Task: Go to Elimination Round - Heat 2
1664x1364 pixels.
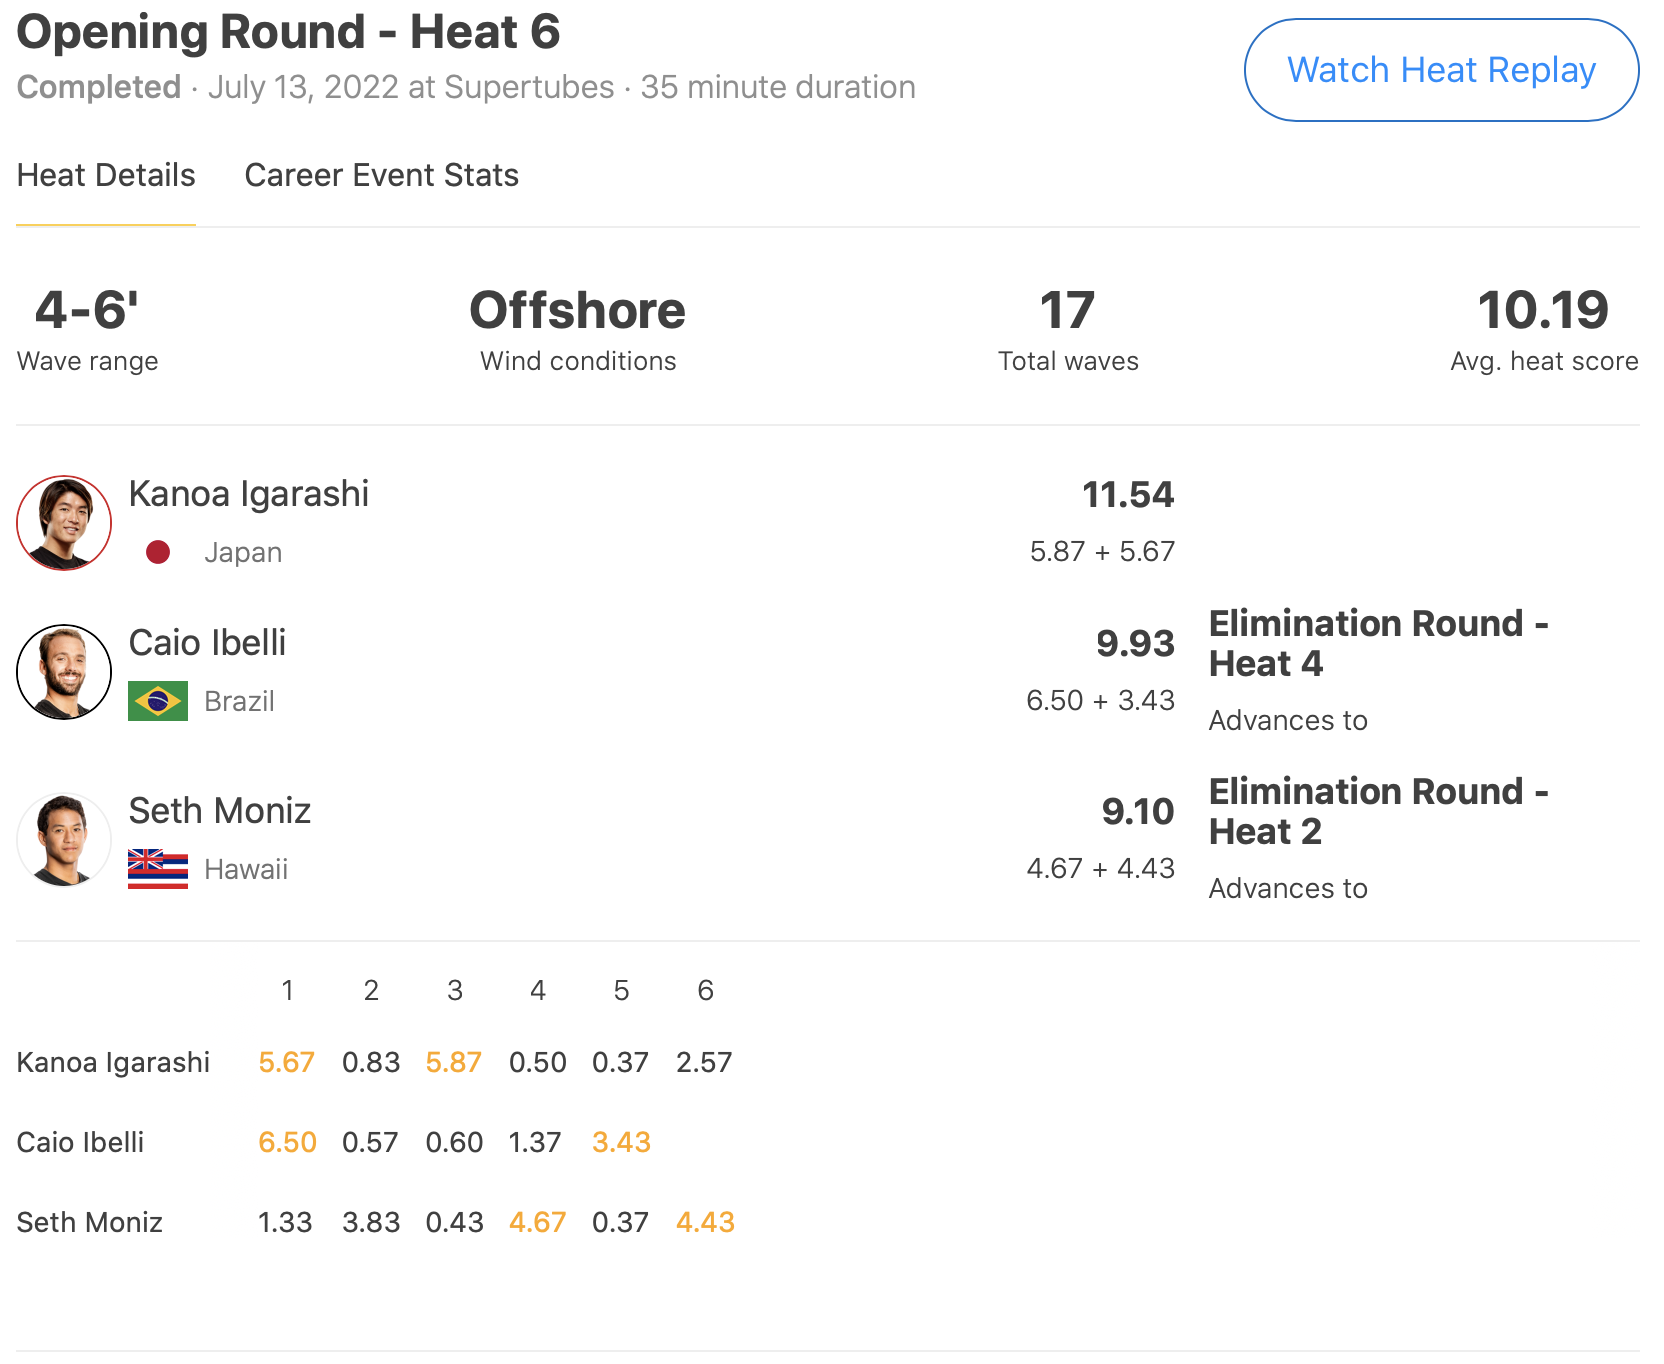Action: pos(1378,811)
